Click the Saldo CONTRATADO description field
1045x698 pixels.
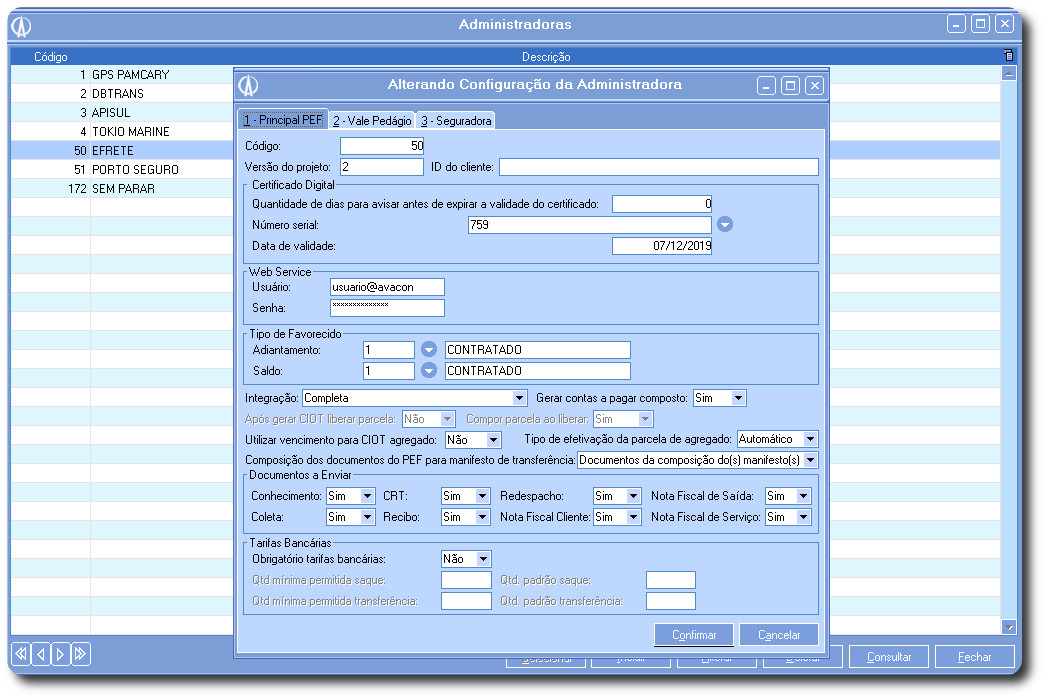click(x=538, y=371)
